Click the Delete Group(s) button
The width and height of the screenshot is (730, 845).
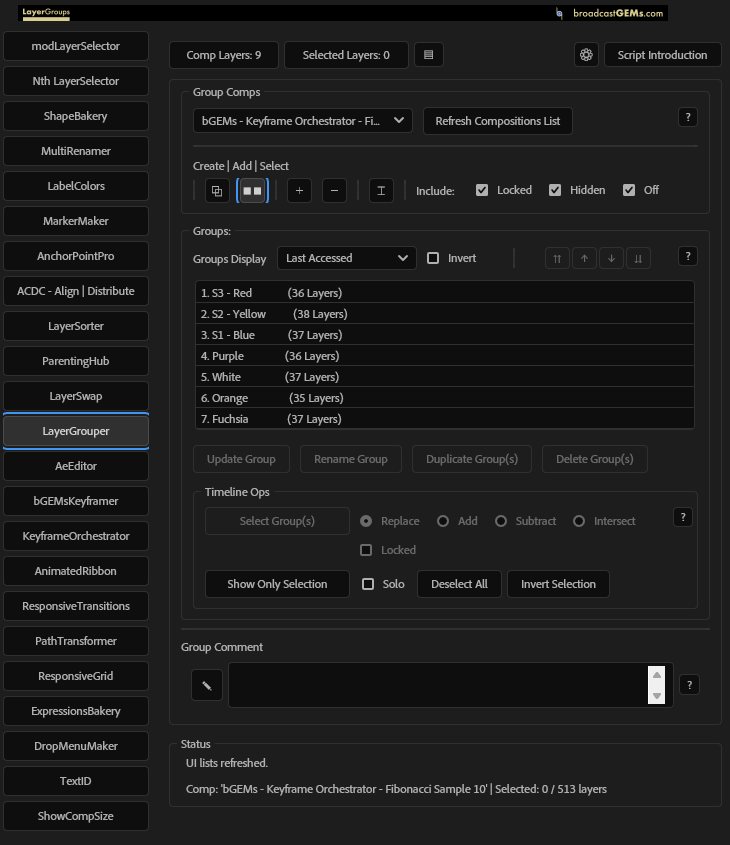595,459
